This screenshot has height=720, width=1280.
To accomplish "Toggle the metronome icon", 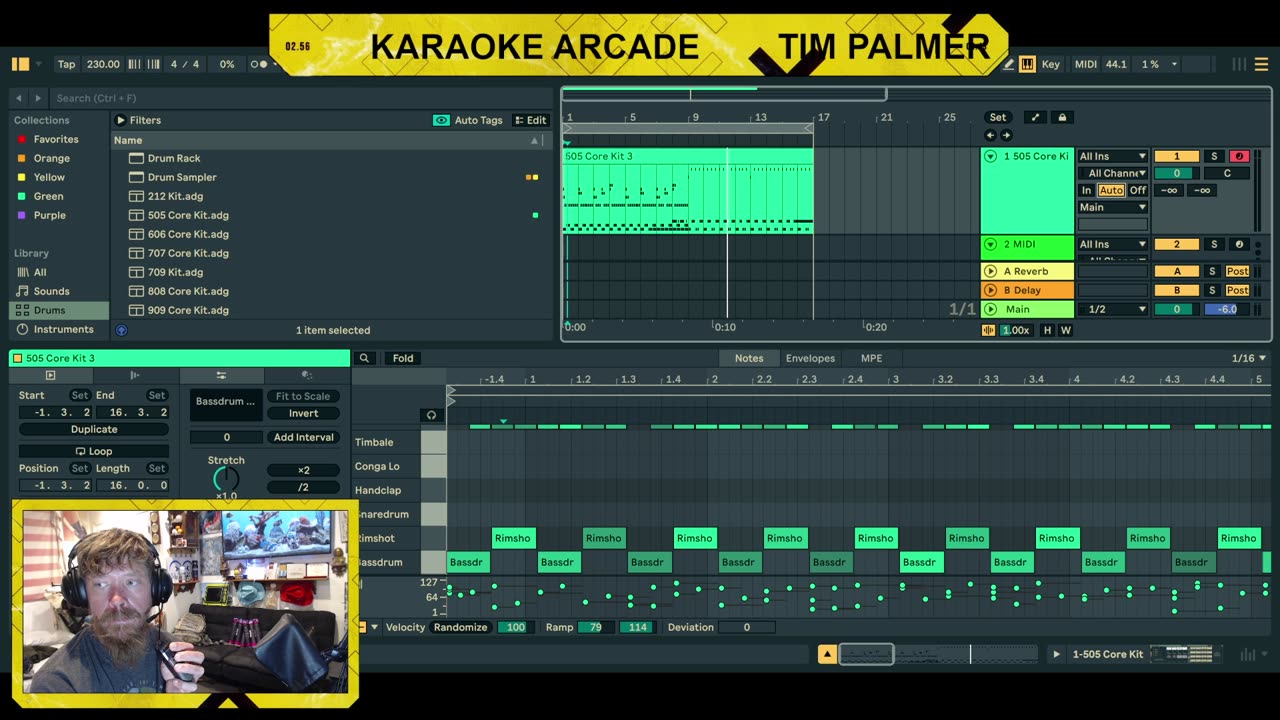I will tap(258, 64).
